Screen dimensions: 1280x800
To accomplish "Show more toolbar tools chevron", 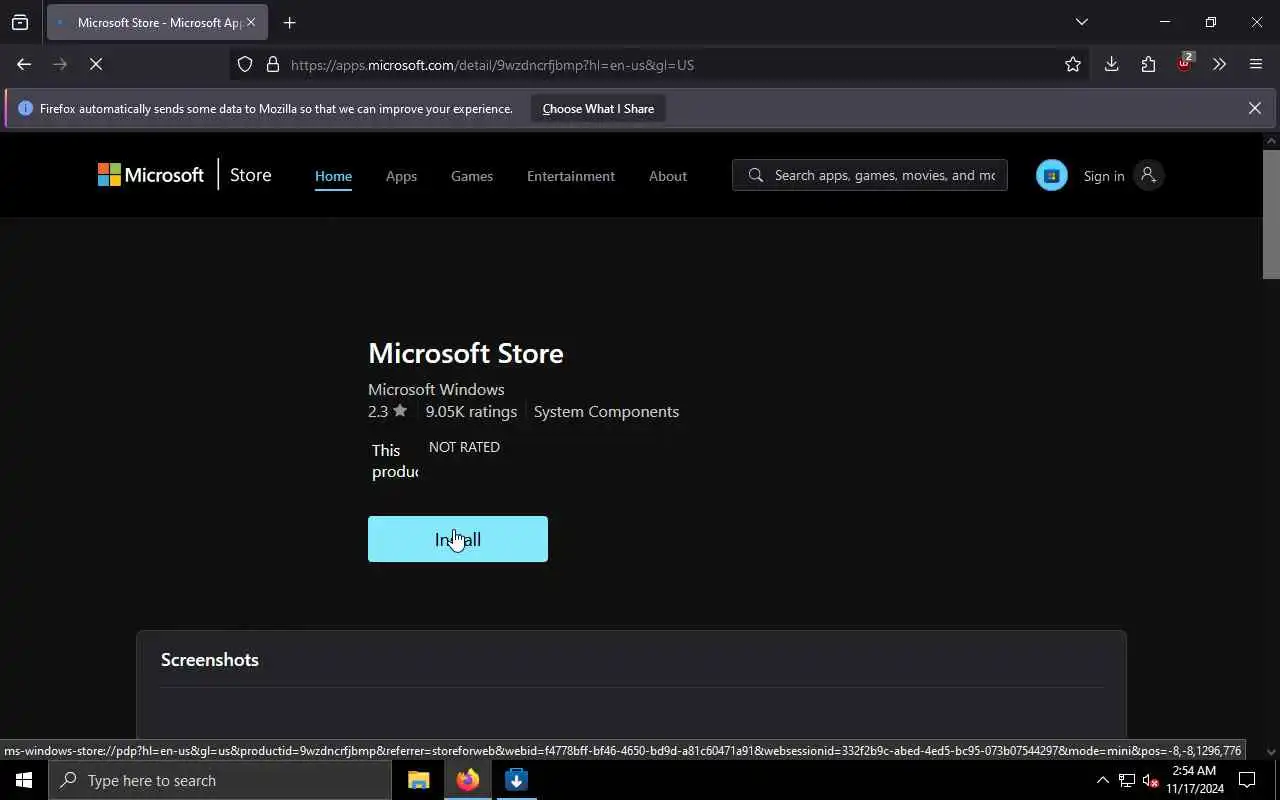I will pyautogui.click(x=1219, y=64).
